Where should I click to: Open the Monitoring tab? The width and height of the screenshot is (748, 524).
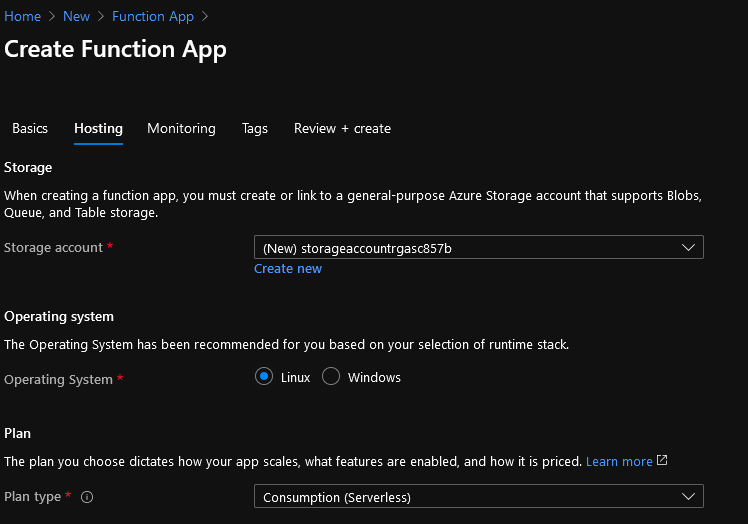(181, 129)
